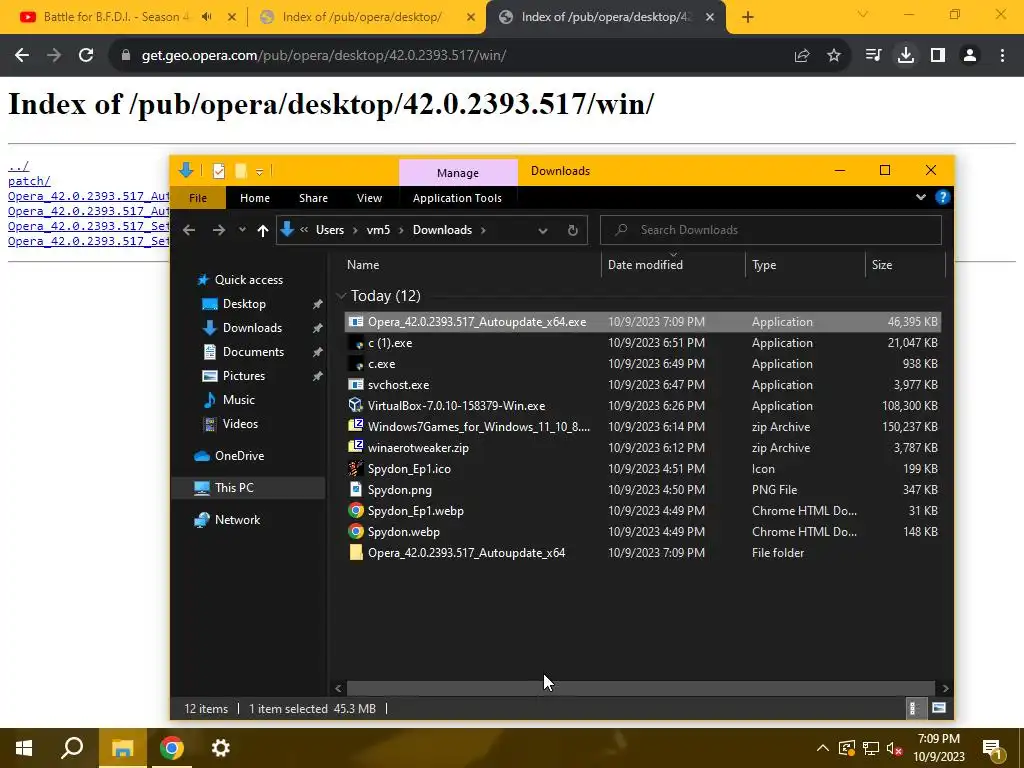The width and height of the screenshot is (1024, 768).
Task: Select the Users breadcrumb segment
Action: 330,230
